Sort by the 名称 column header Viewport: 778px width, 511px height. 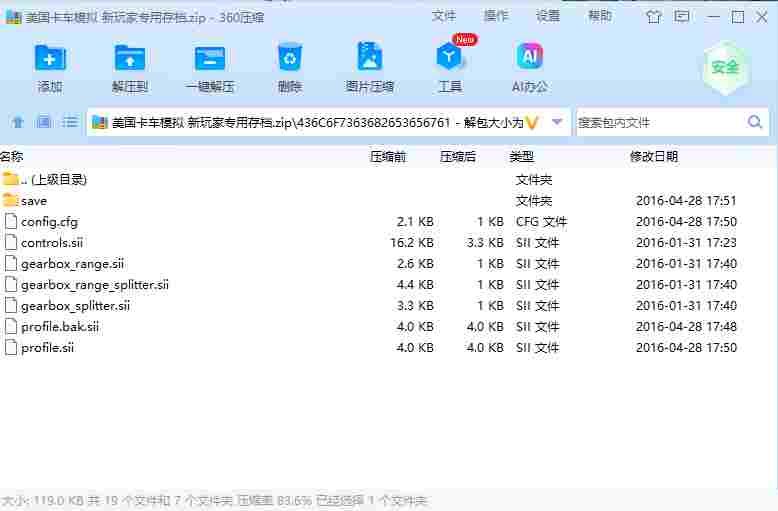click(12, 157)
